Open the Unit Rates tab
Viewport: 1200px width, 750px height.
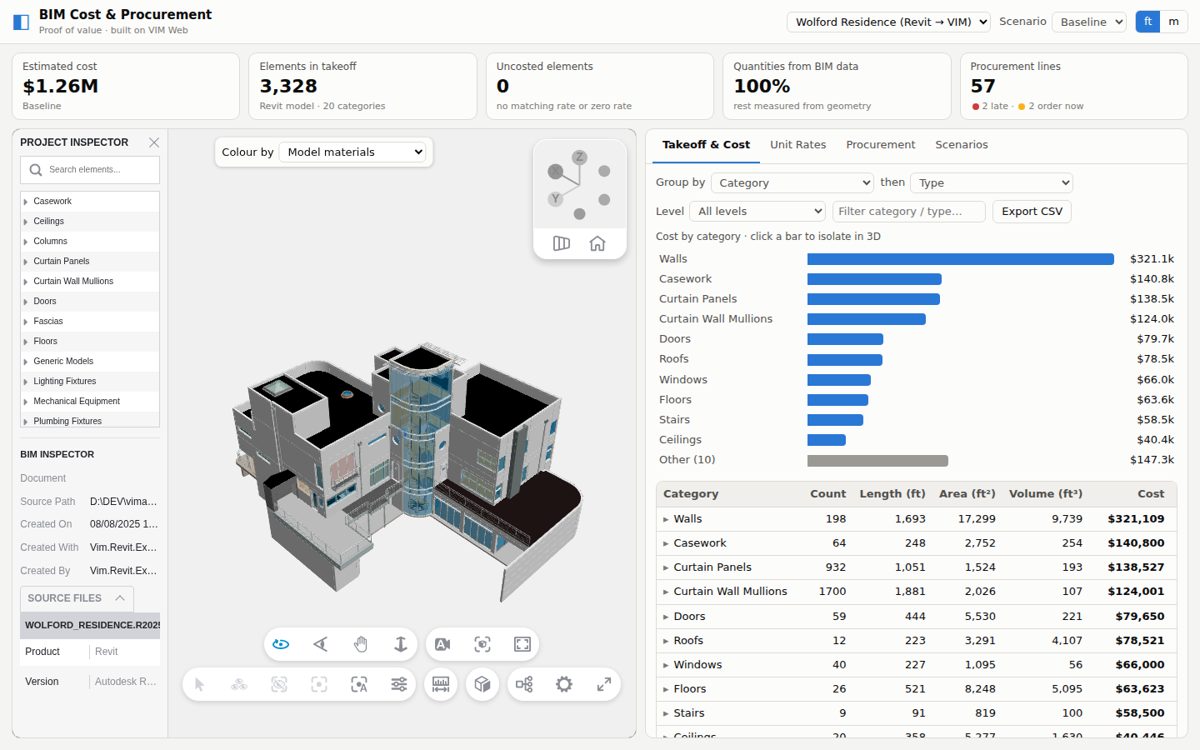click(x=798, y=145)
